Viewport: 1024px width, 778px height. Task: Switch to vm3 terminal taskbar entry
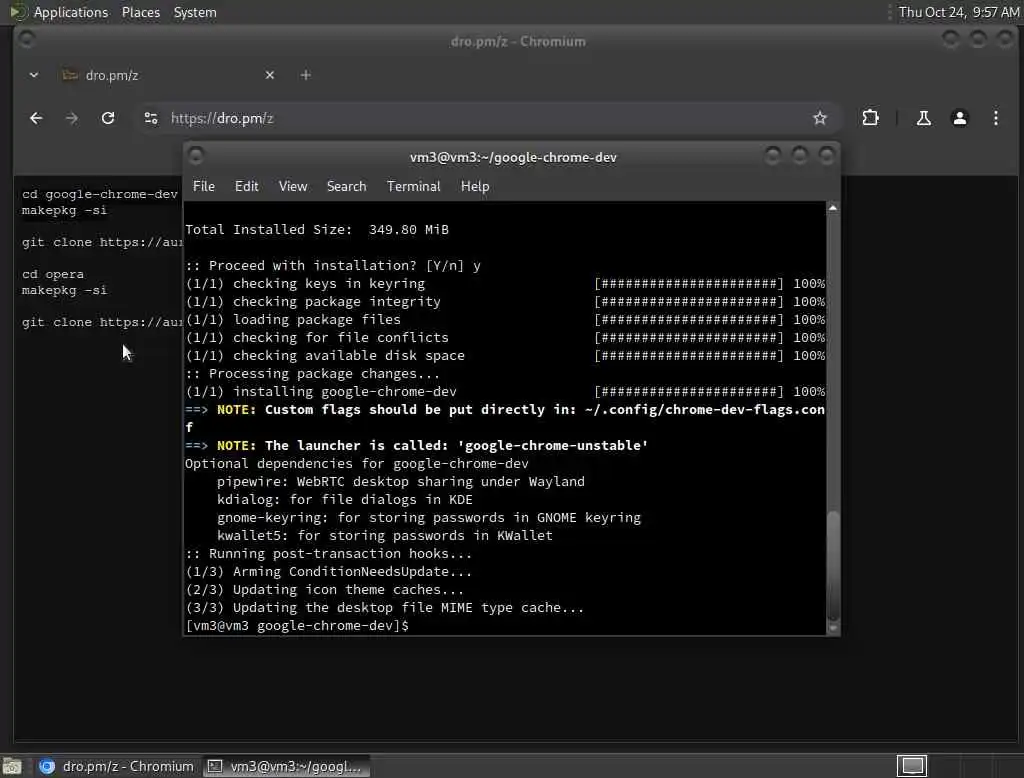(x=286, y=766)
